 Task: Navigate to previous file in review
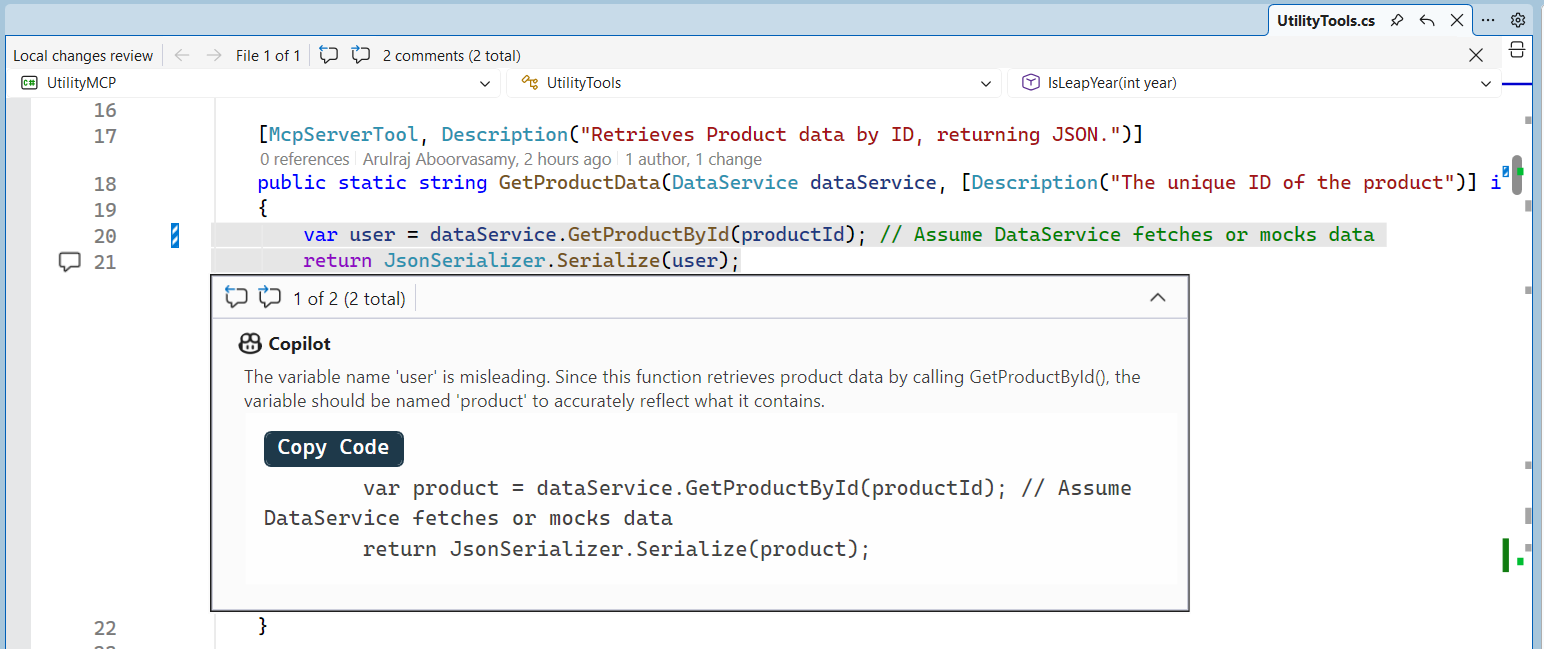[181, 56]
